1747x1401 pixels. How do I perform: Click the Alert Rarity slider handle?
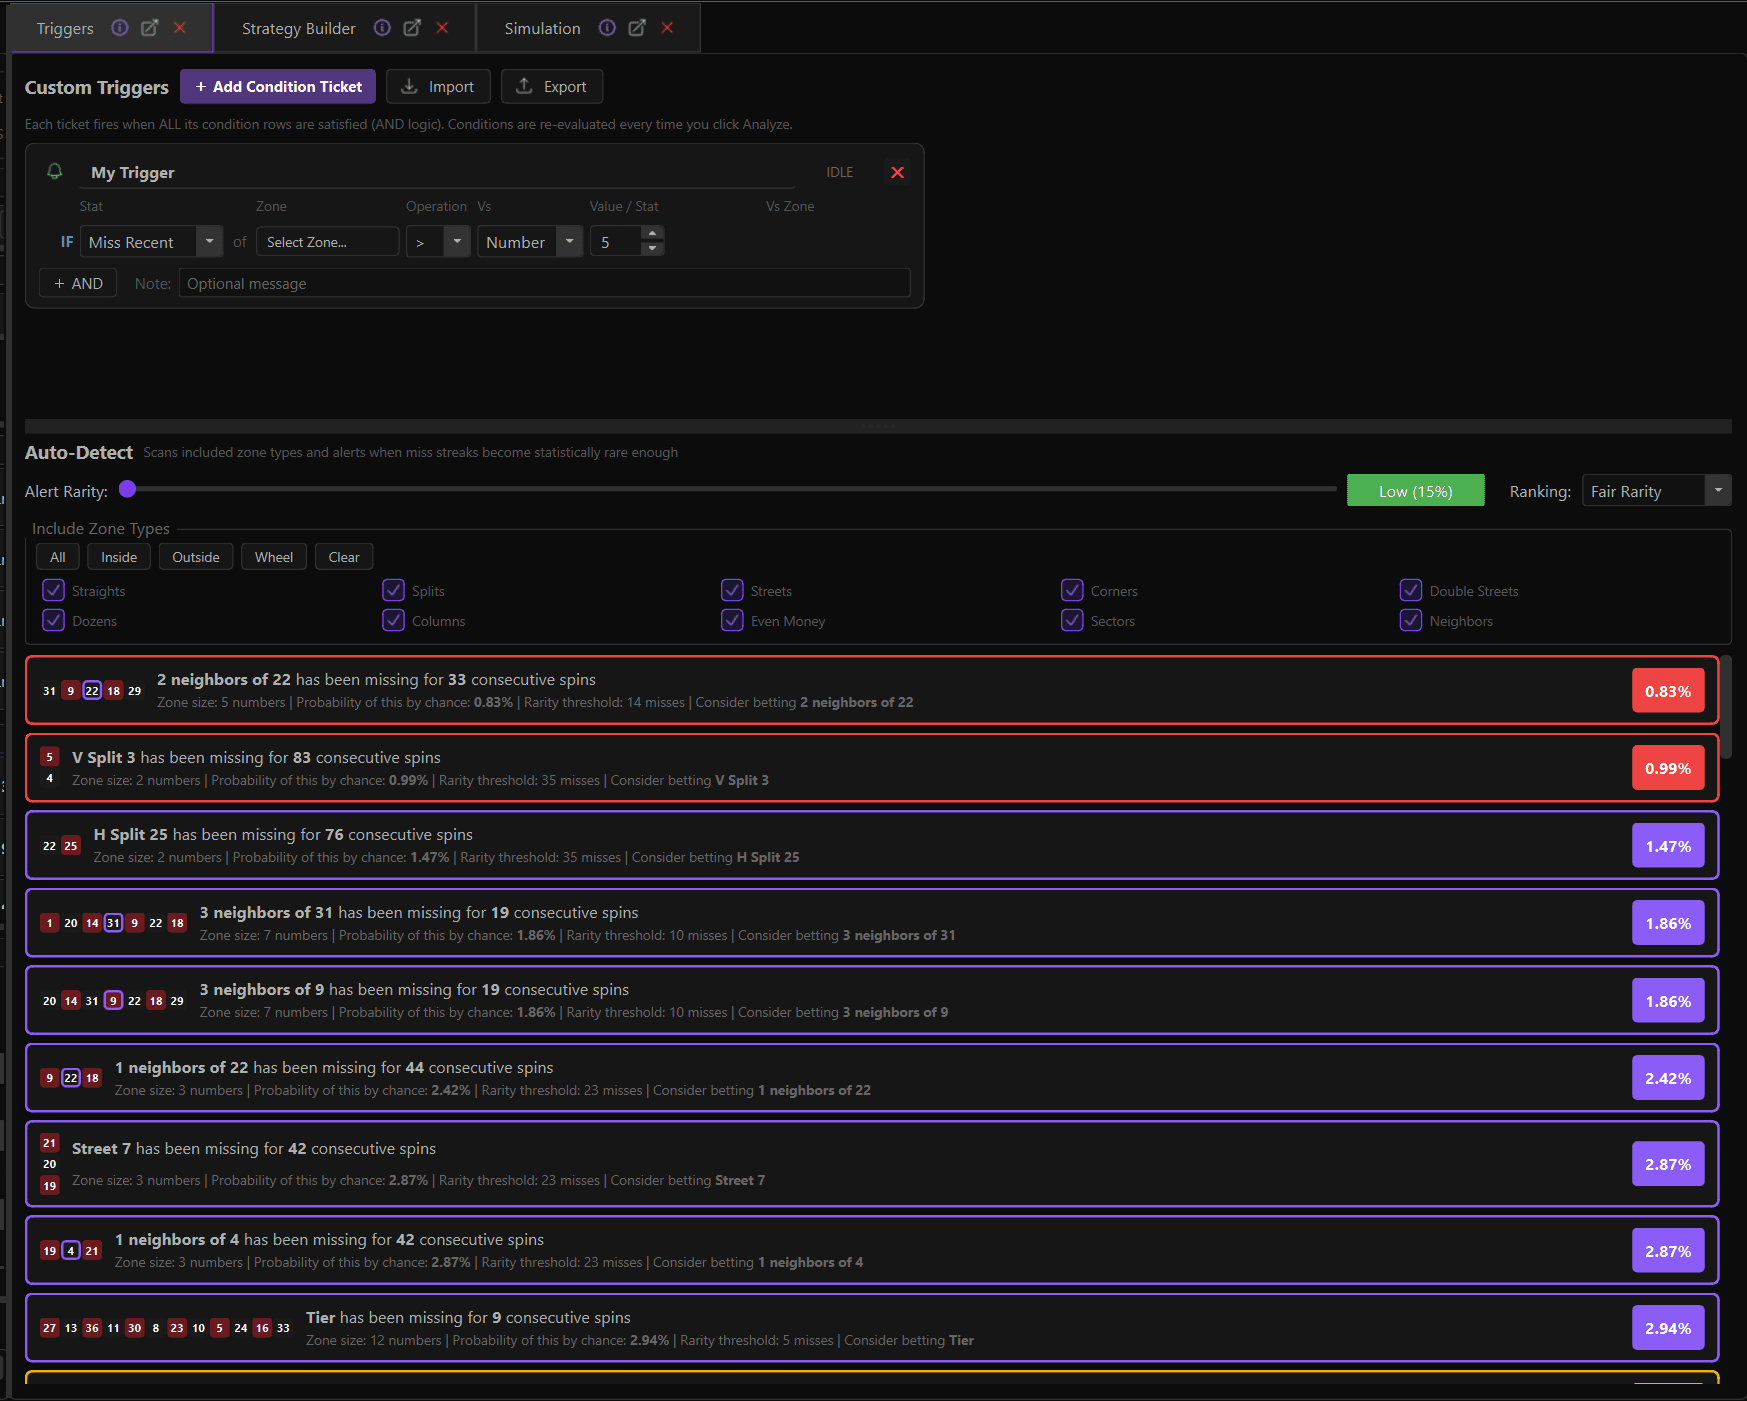pos(127,489)
